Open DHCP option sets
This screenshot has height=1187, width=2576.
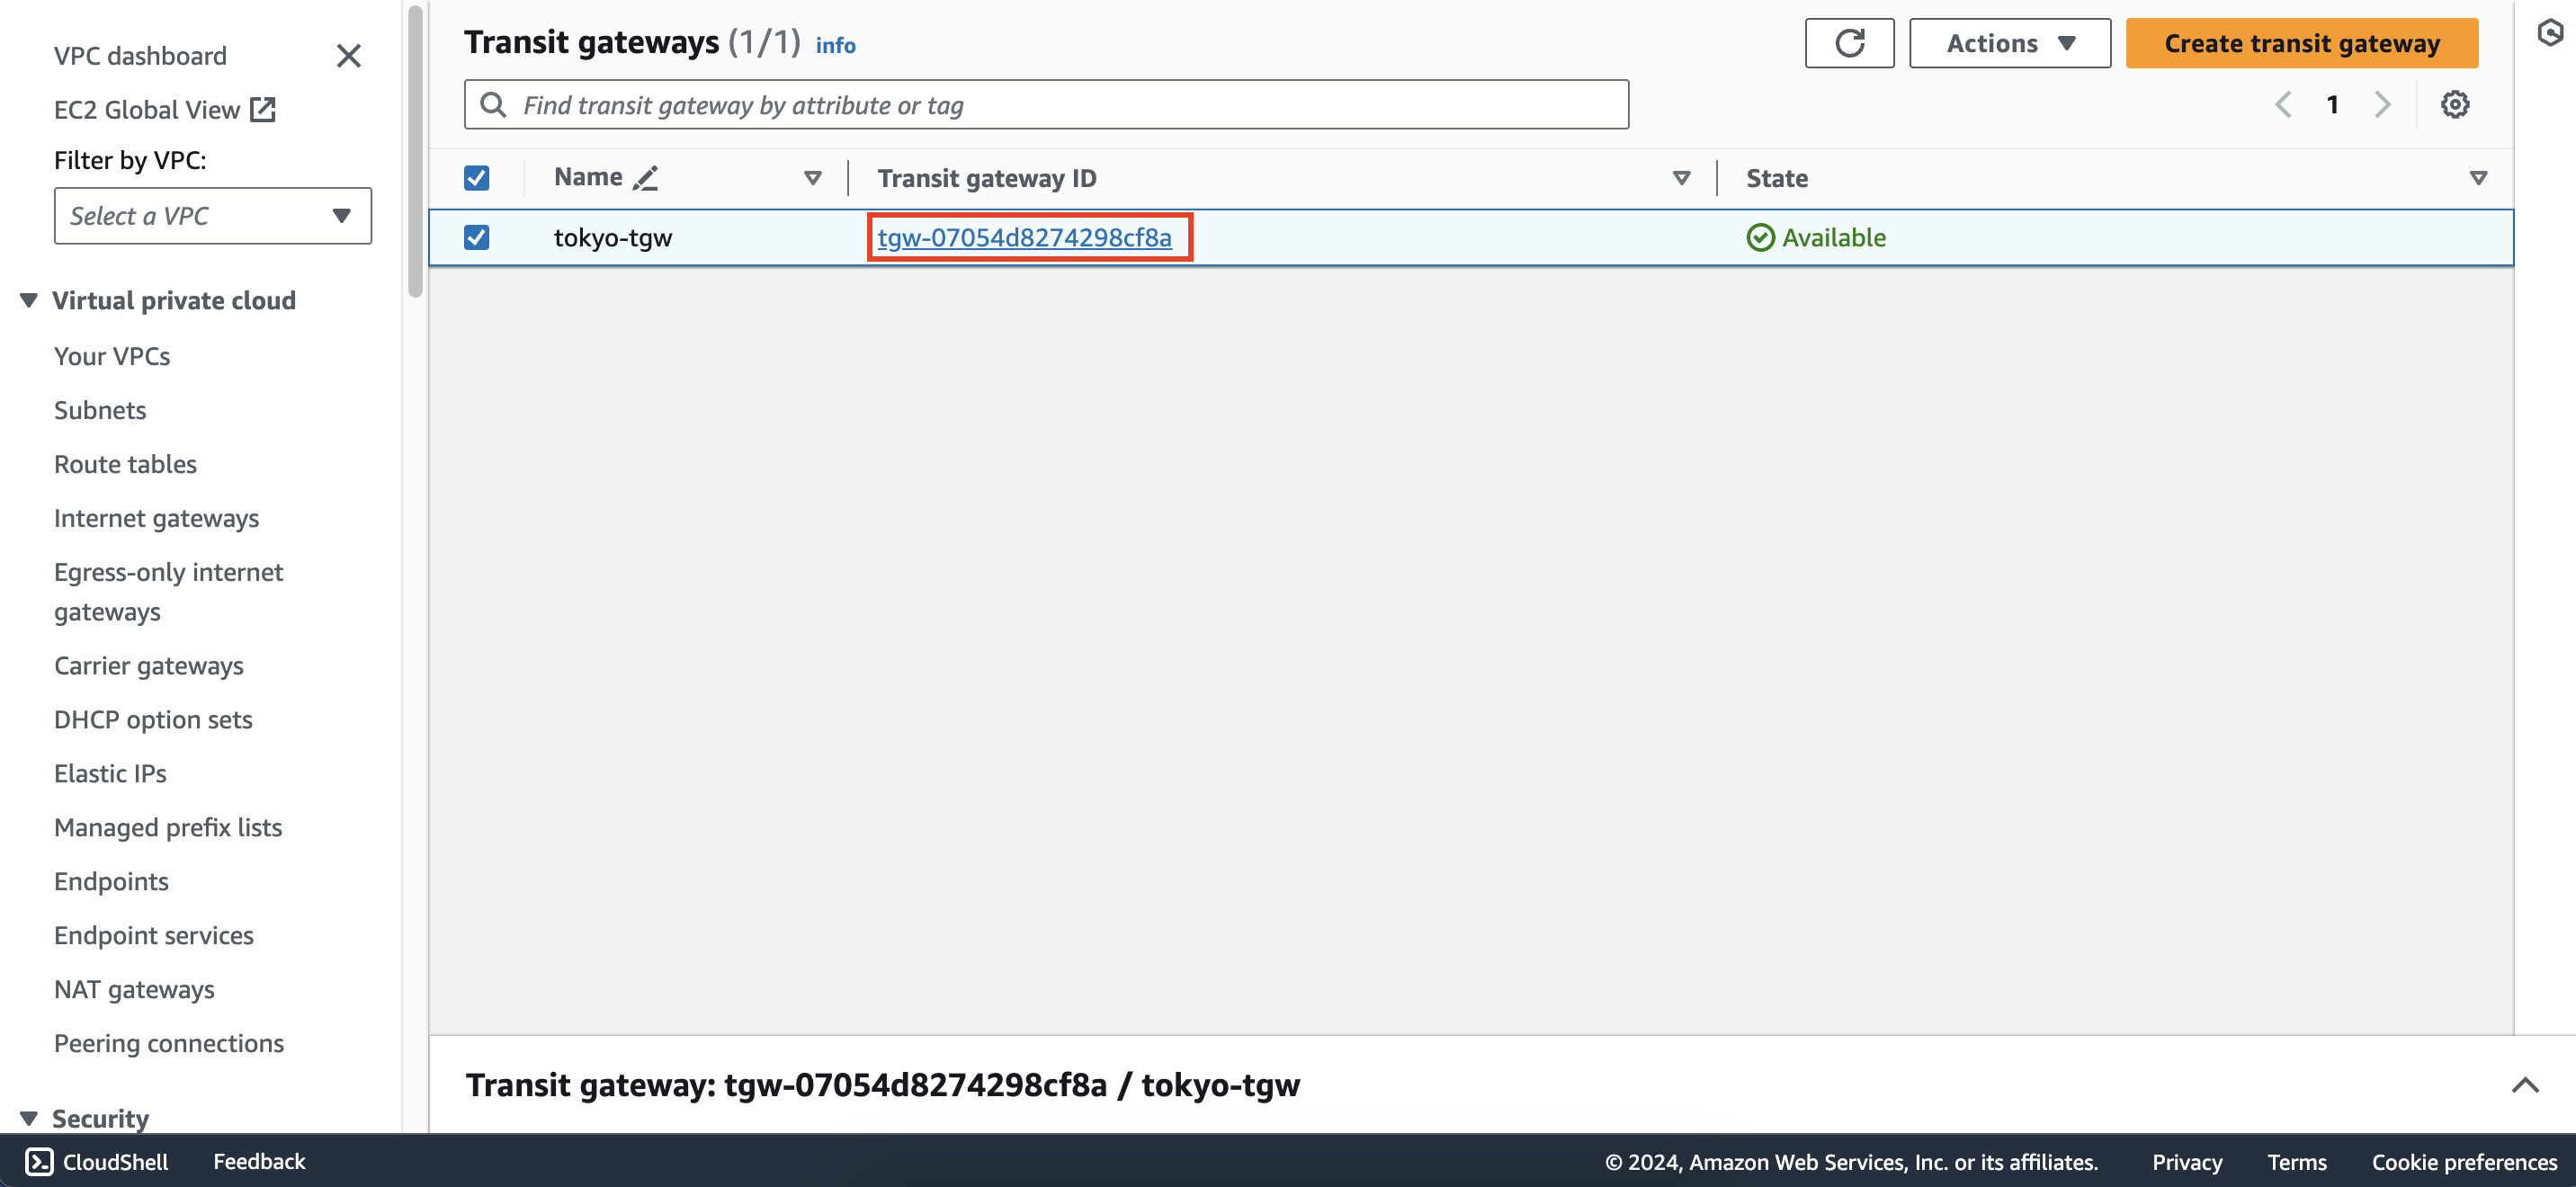click(x=153, y=720)
